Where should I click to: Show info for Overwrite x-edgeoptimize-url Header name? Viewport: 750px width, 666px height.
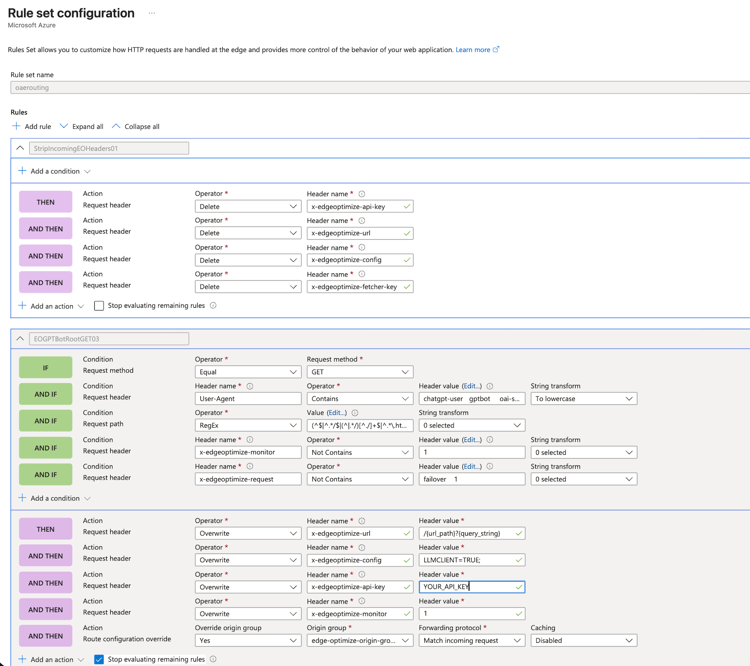(362, 521)
